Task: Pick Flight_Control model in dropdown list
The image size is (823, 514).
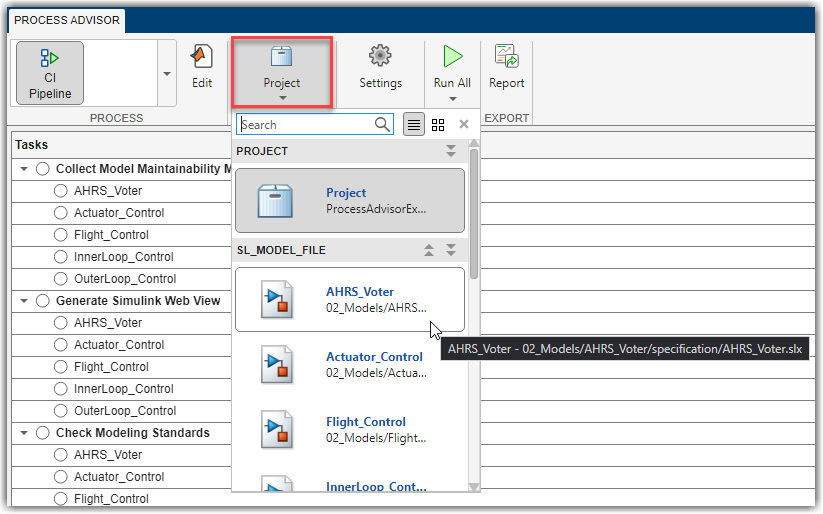Action: pyautogui.click(x=350, y=429)
